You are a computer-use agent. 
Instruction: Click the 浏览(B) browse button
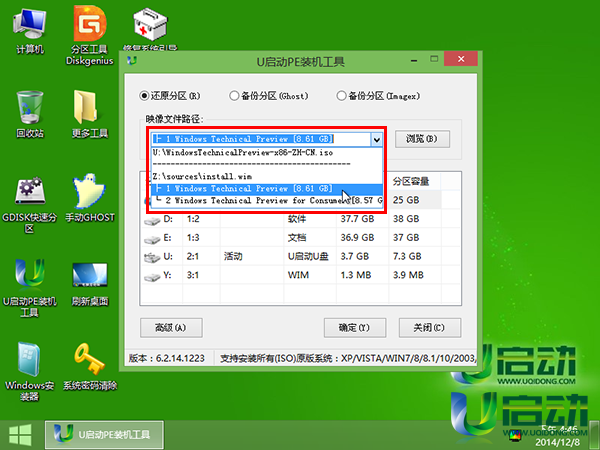(x=422, y=139)
